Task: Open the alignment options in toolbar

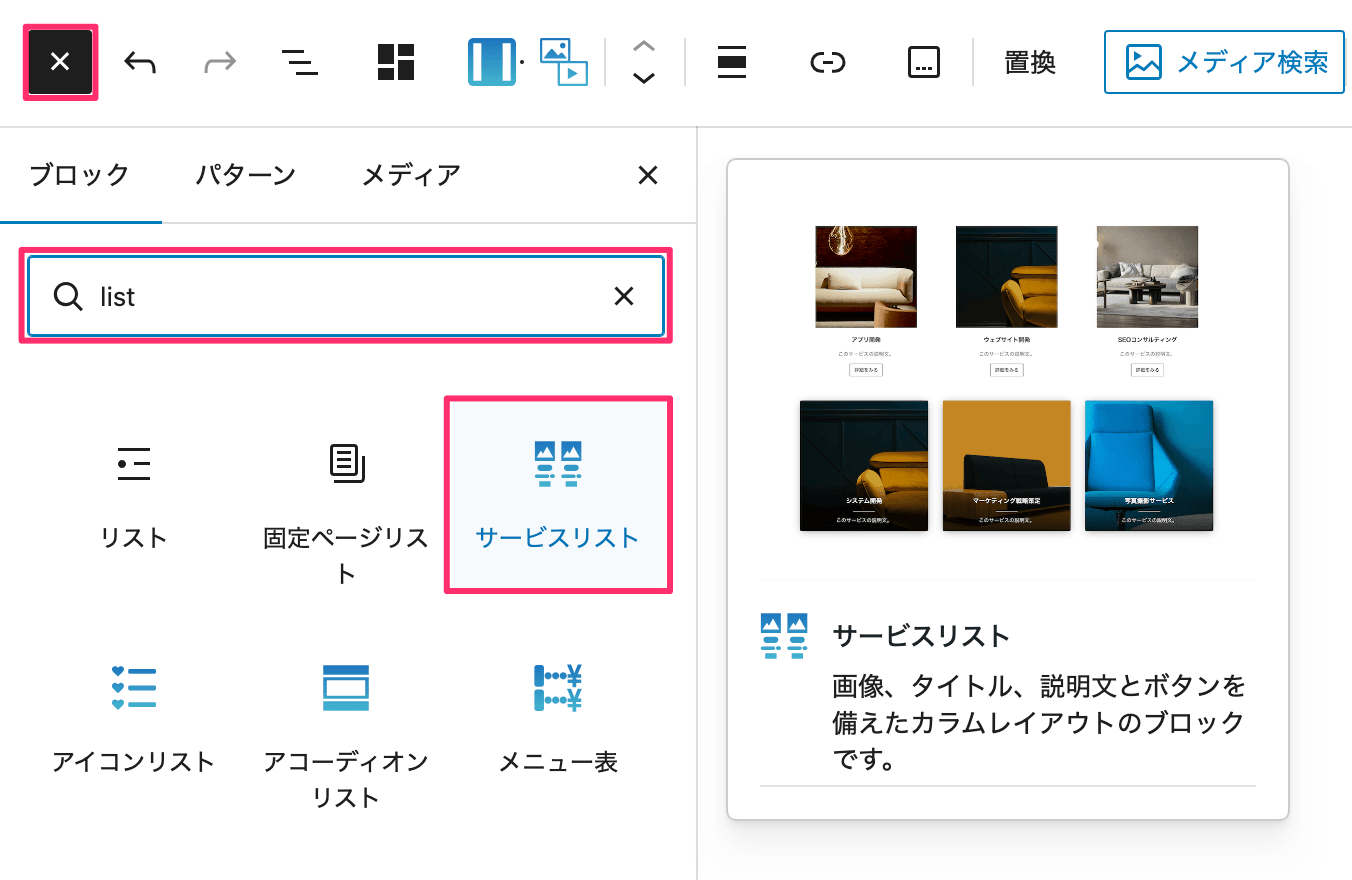Action: 732,62
